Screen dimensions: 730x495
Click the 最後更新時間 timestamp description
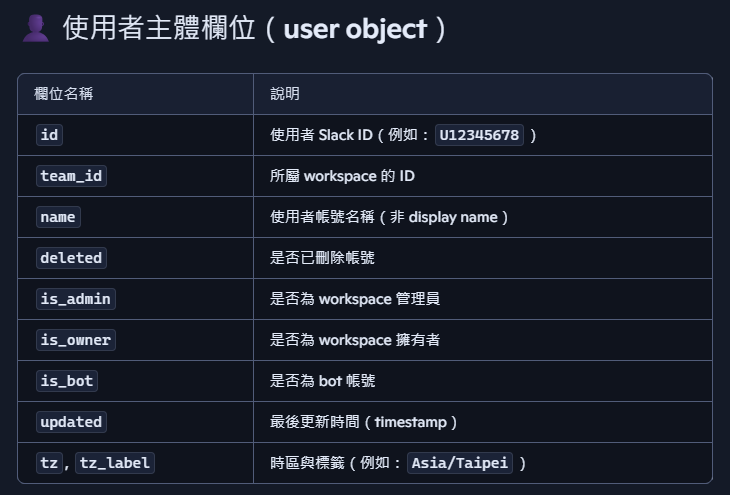click(x=363, y=422)
